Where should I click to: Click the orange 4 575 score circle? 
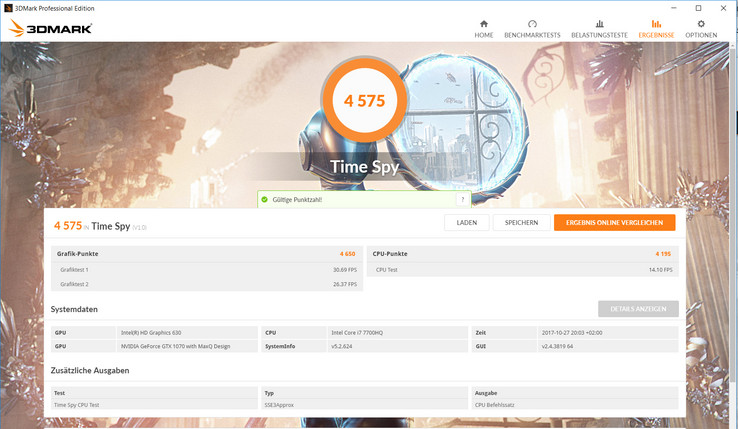pos(364,100)
